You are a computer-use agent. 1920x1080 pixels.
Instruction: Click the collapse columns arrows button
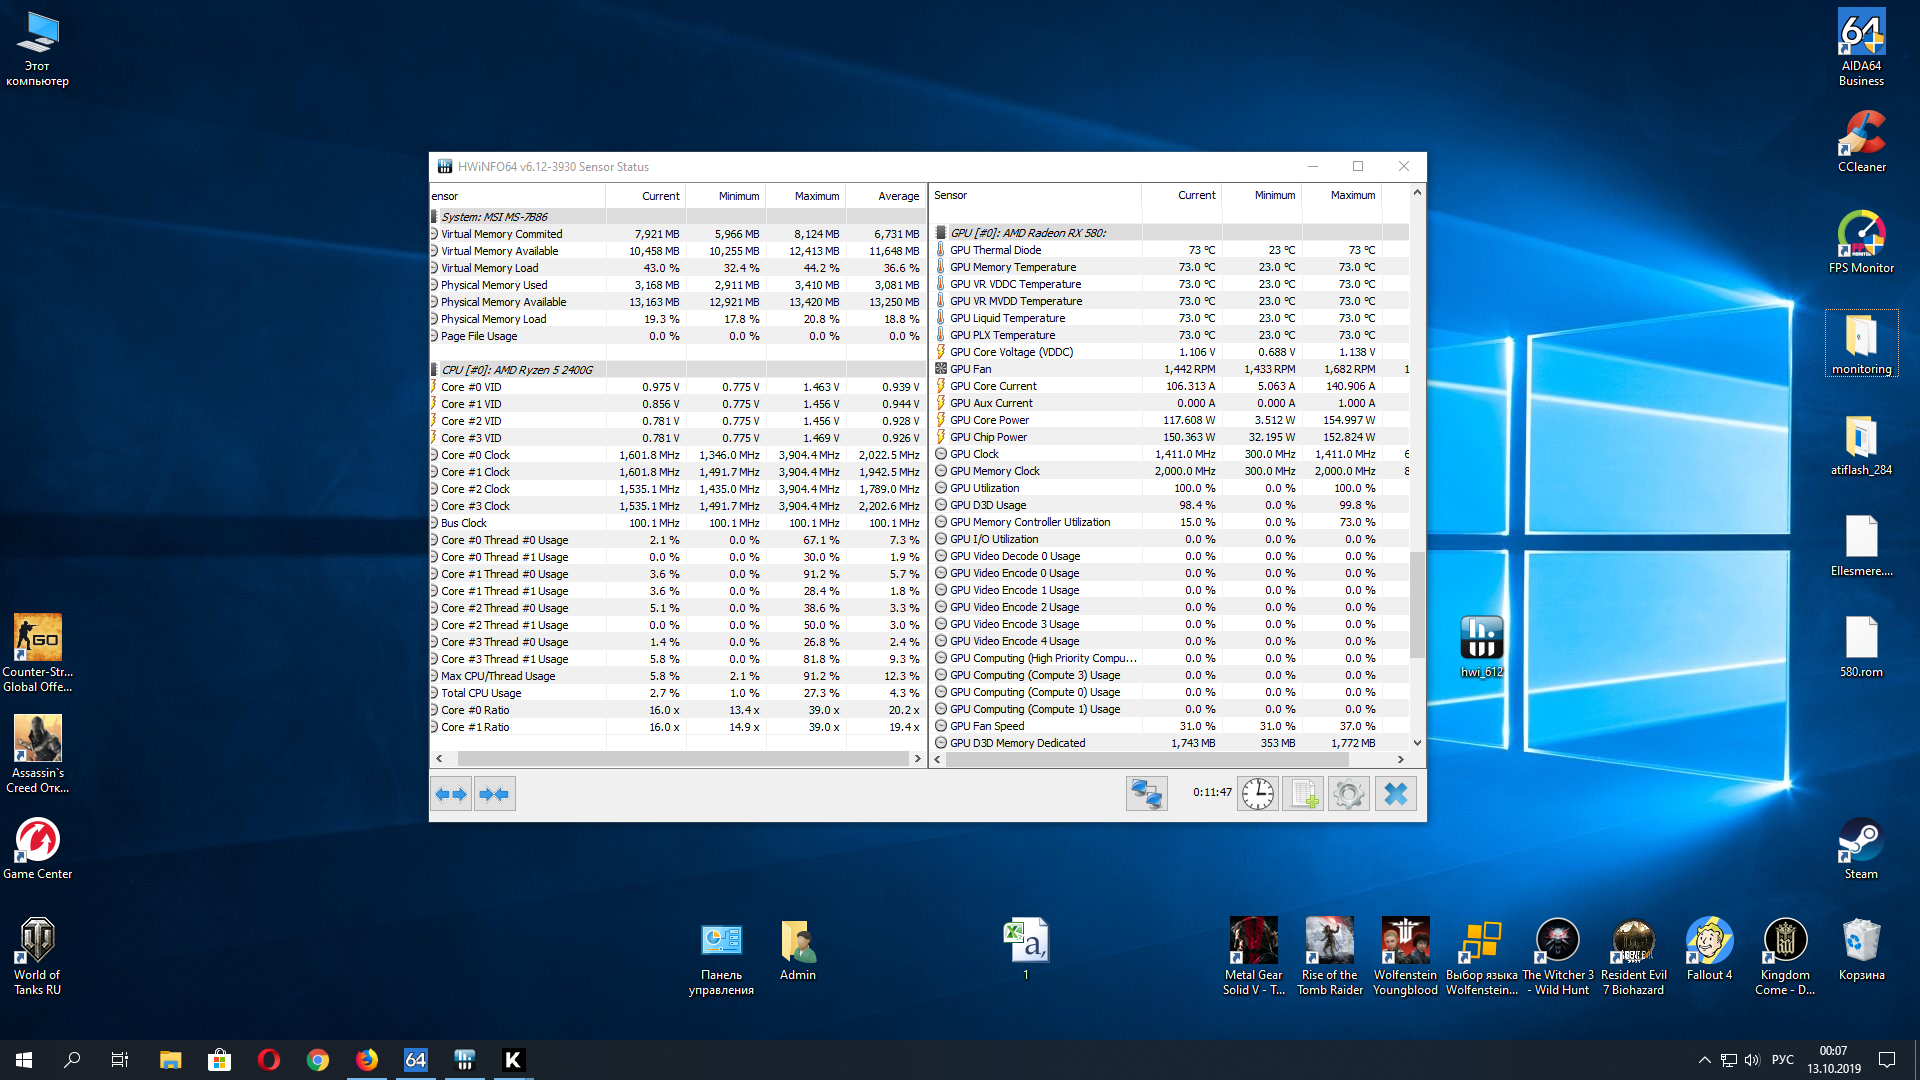coord(495,794)
